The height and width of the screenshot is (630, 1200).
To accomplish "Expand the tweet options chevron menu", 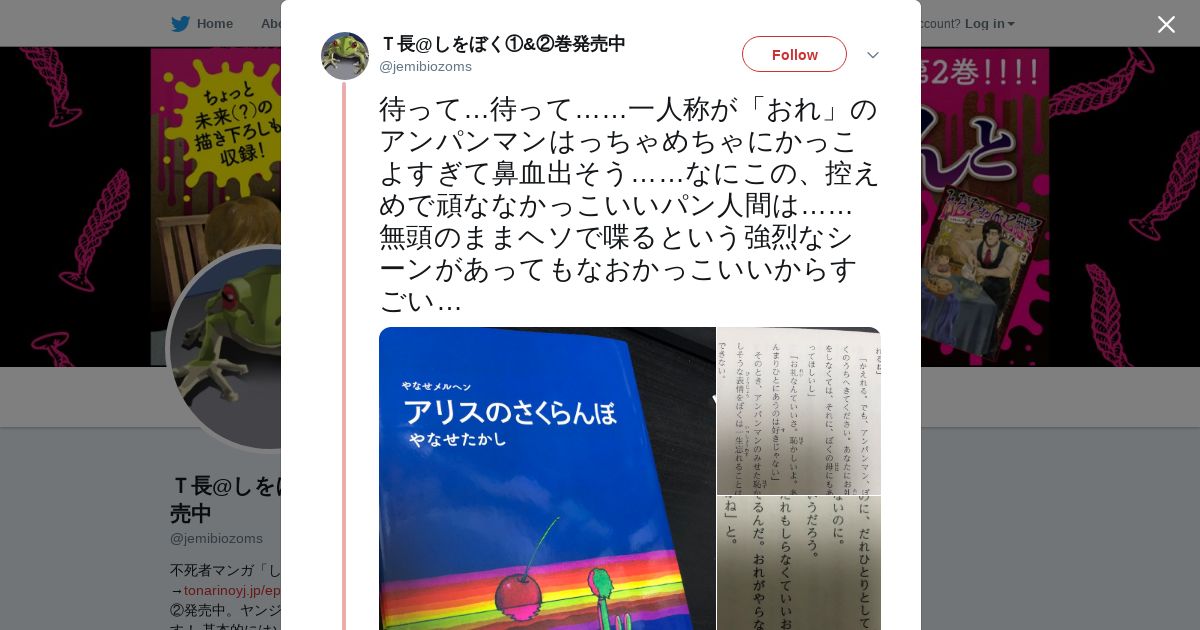I will pyautogui.click(x=873, y=55).
